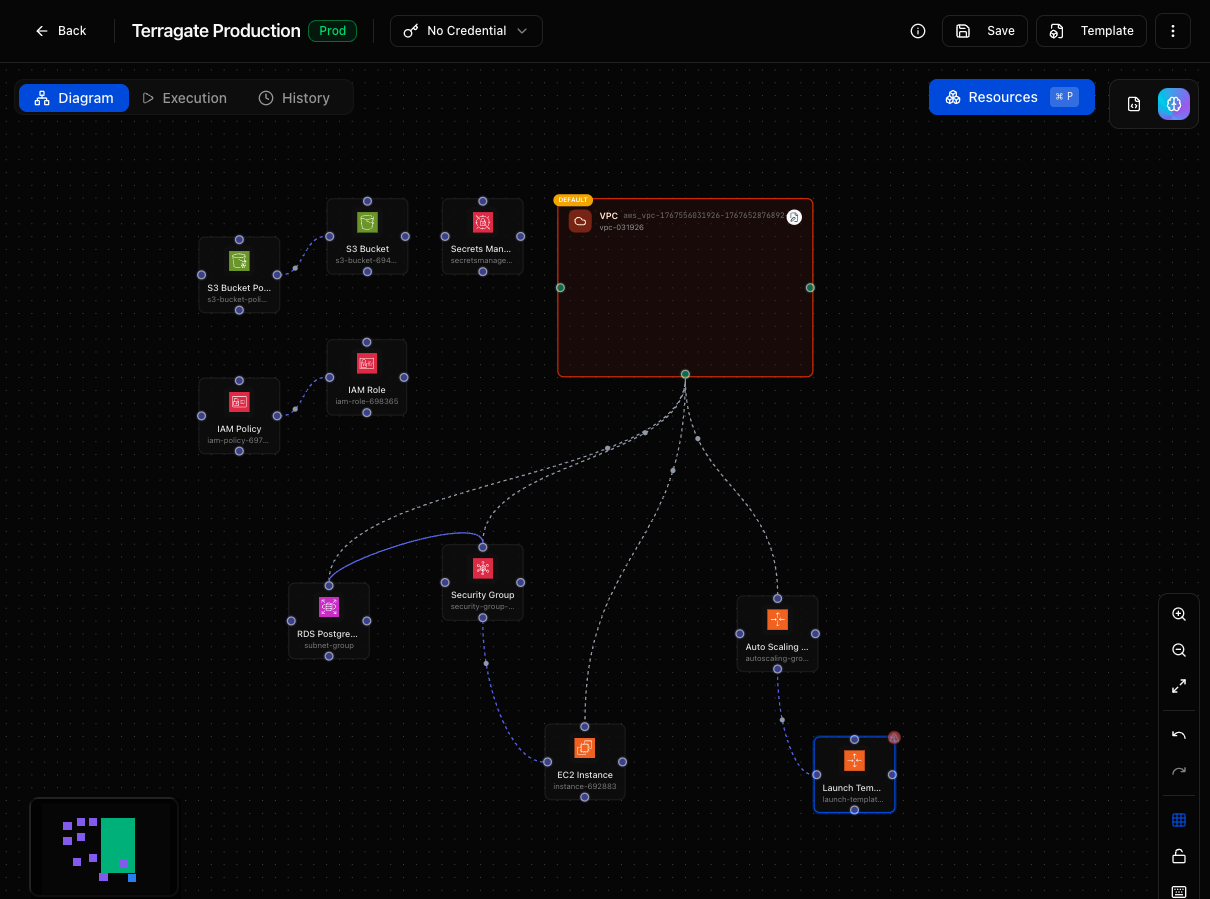Screen dimensions: 1210x899
Task: Click the green Prod badge
Action: pyautogui.click(x=332, y=31)
